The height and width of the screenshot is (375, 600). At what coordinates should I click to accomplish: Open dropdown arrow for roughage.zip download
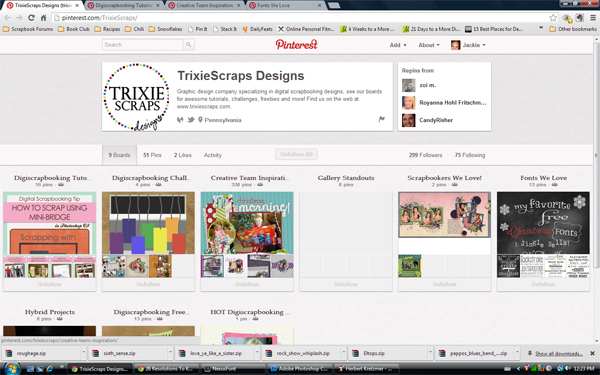83,353
